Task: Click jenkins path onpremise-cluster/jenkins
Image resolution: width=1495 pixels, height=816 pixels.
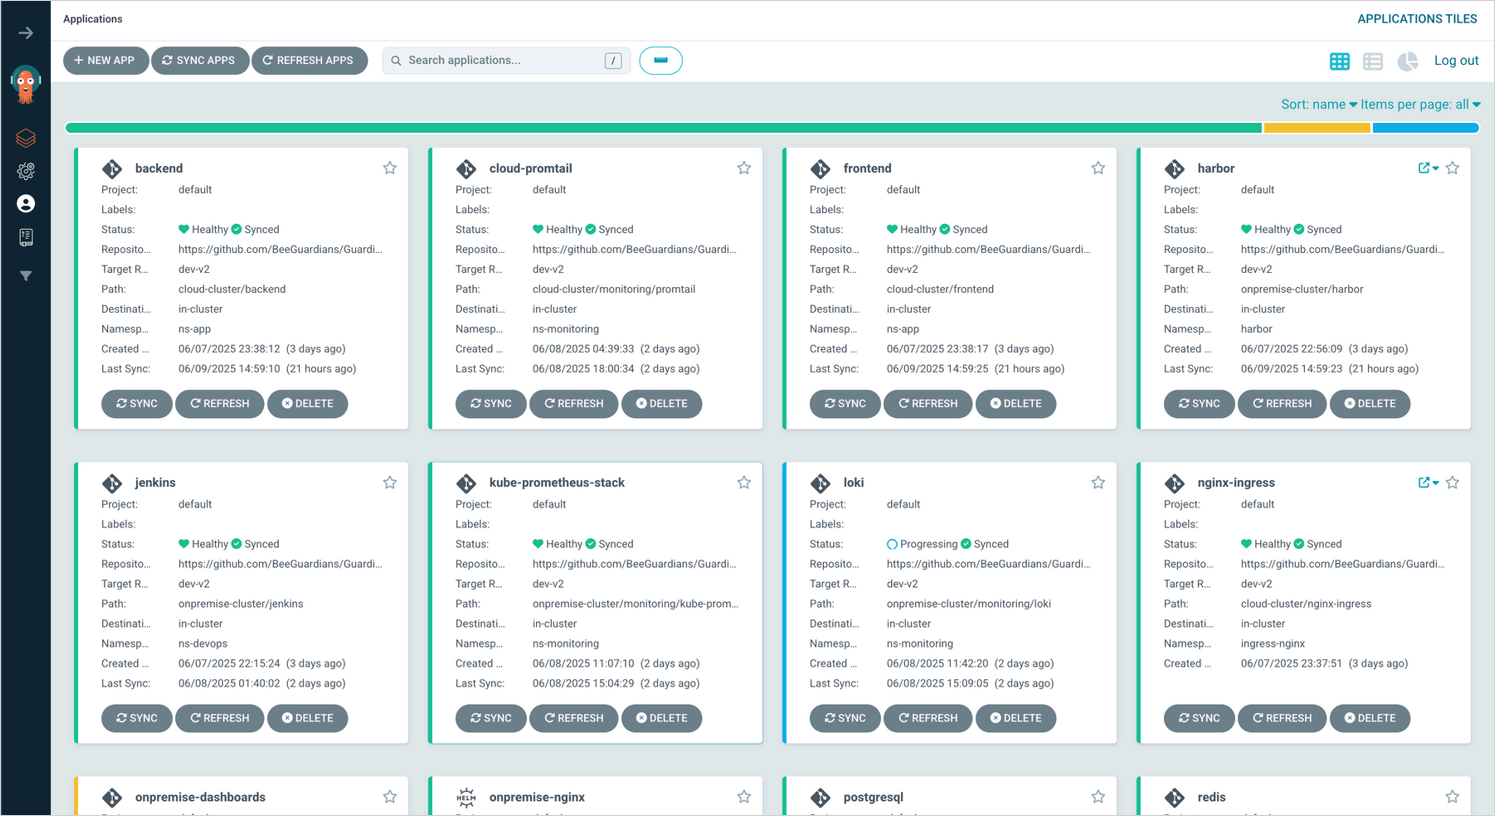Action: pyautogui.click(x=241, y=604)
